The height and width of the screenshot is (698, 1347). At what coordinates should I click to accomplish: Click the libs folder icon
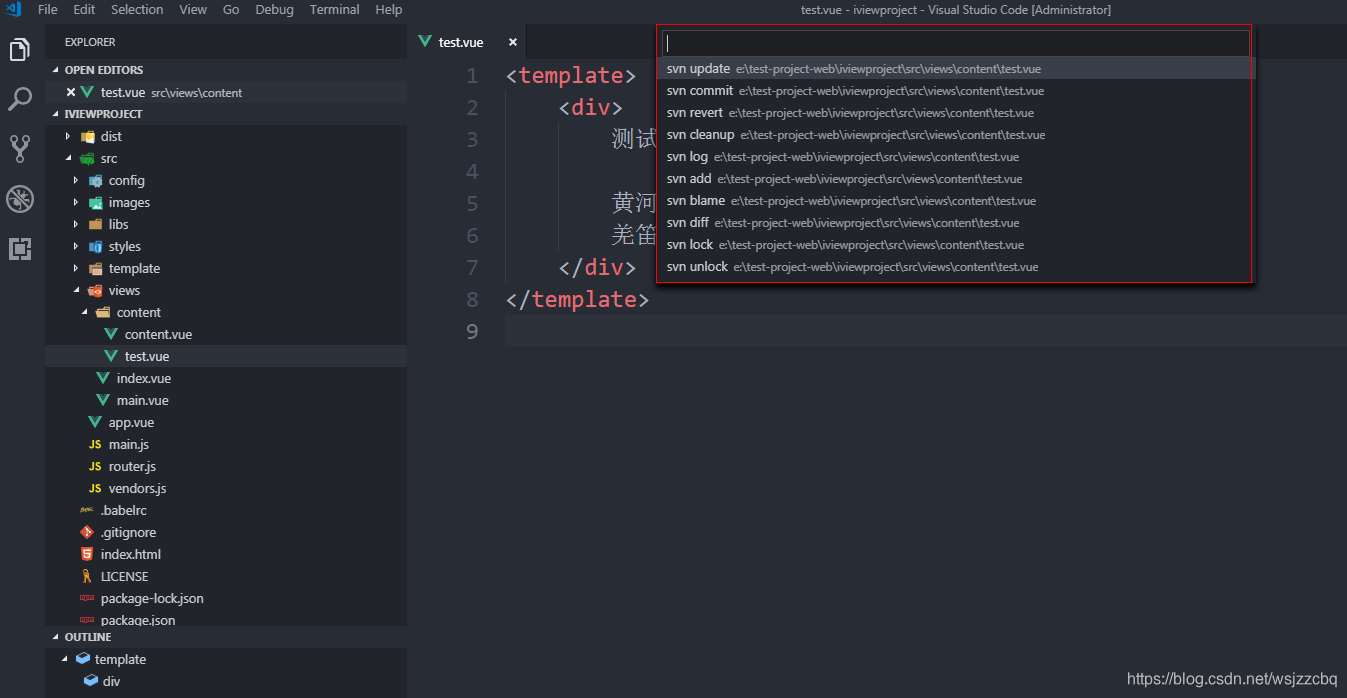pyautogui.click(x=96, y=224)
